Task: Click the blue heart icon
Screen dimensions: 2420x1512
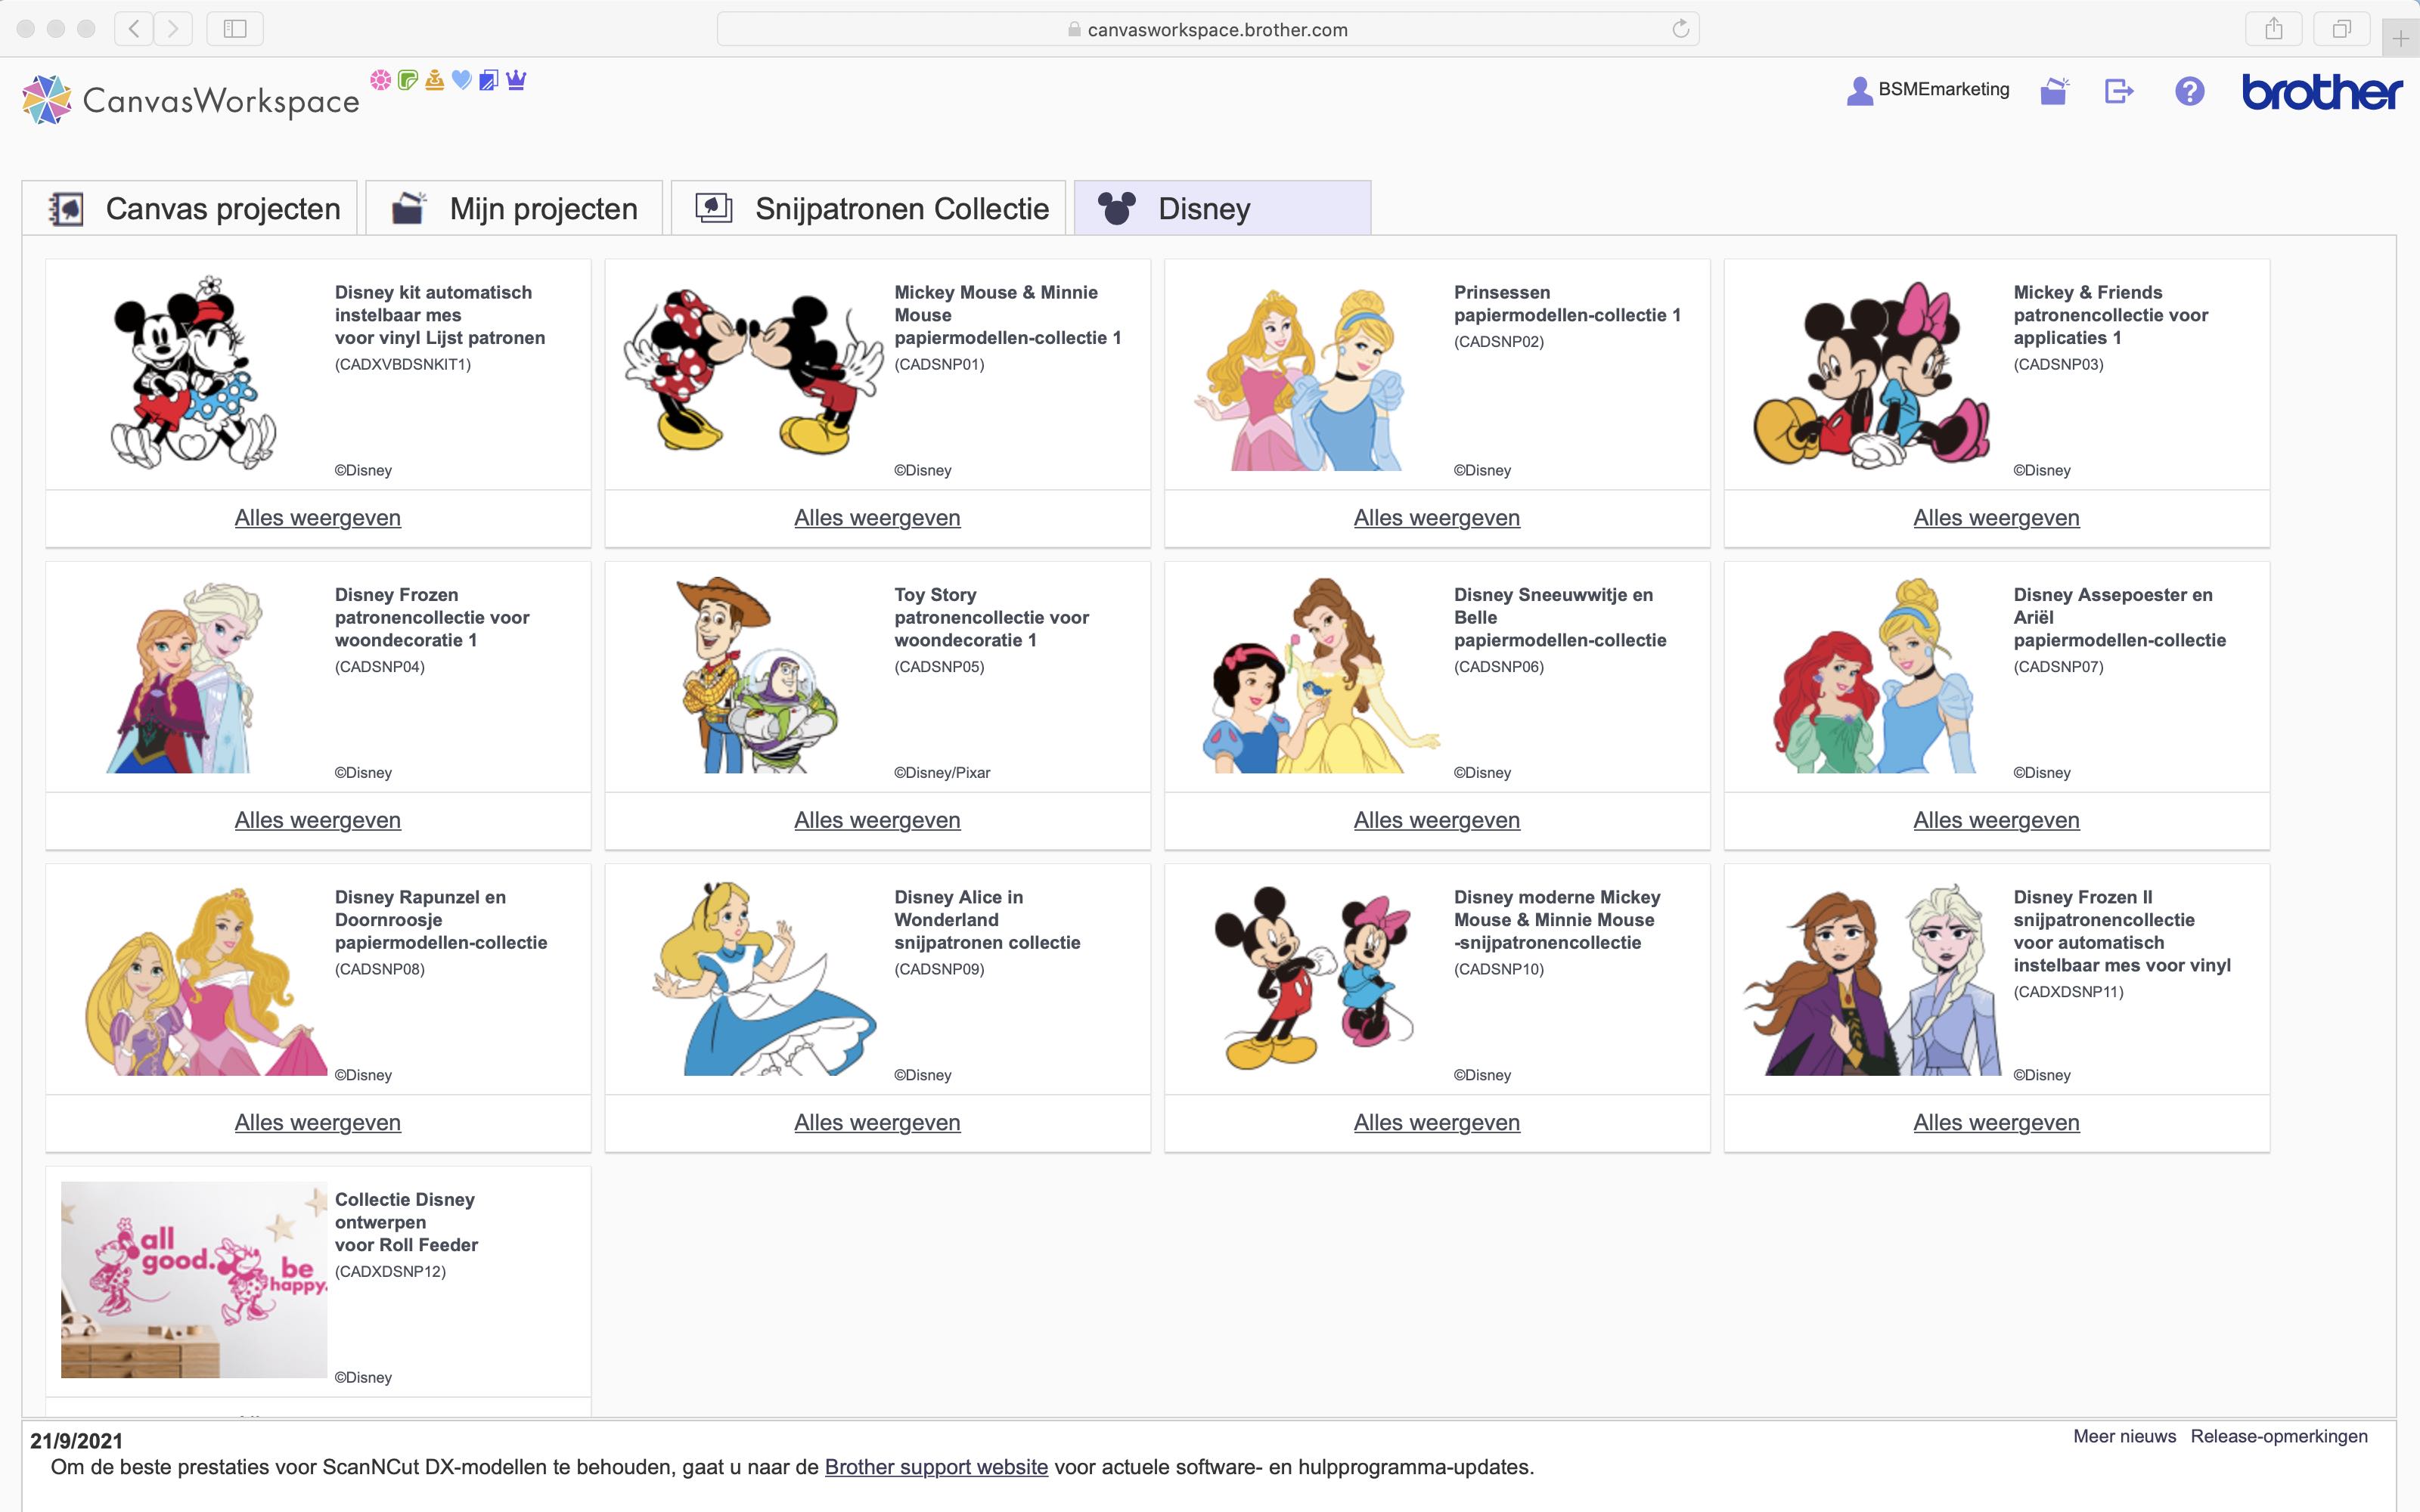Action: tap(461, 80)
